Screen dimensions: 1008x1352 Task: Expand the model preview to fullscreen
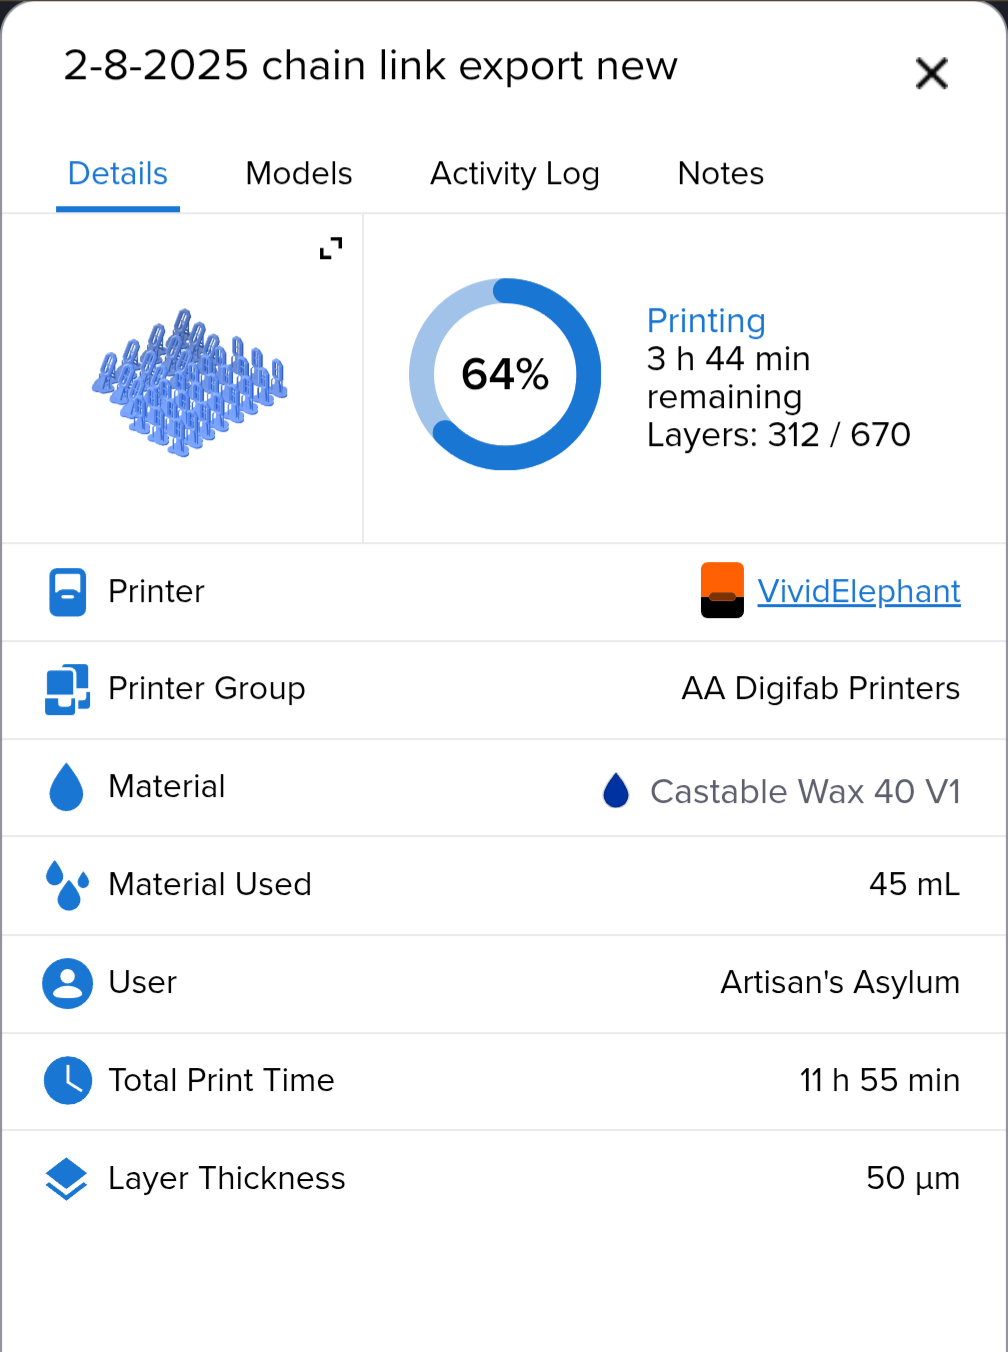pos(331,248)
